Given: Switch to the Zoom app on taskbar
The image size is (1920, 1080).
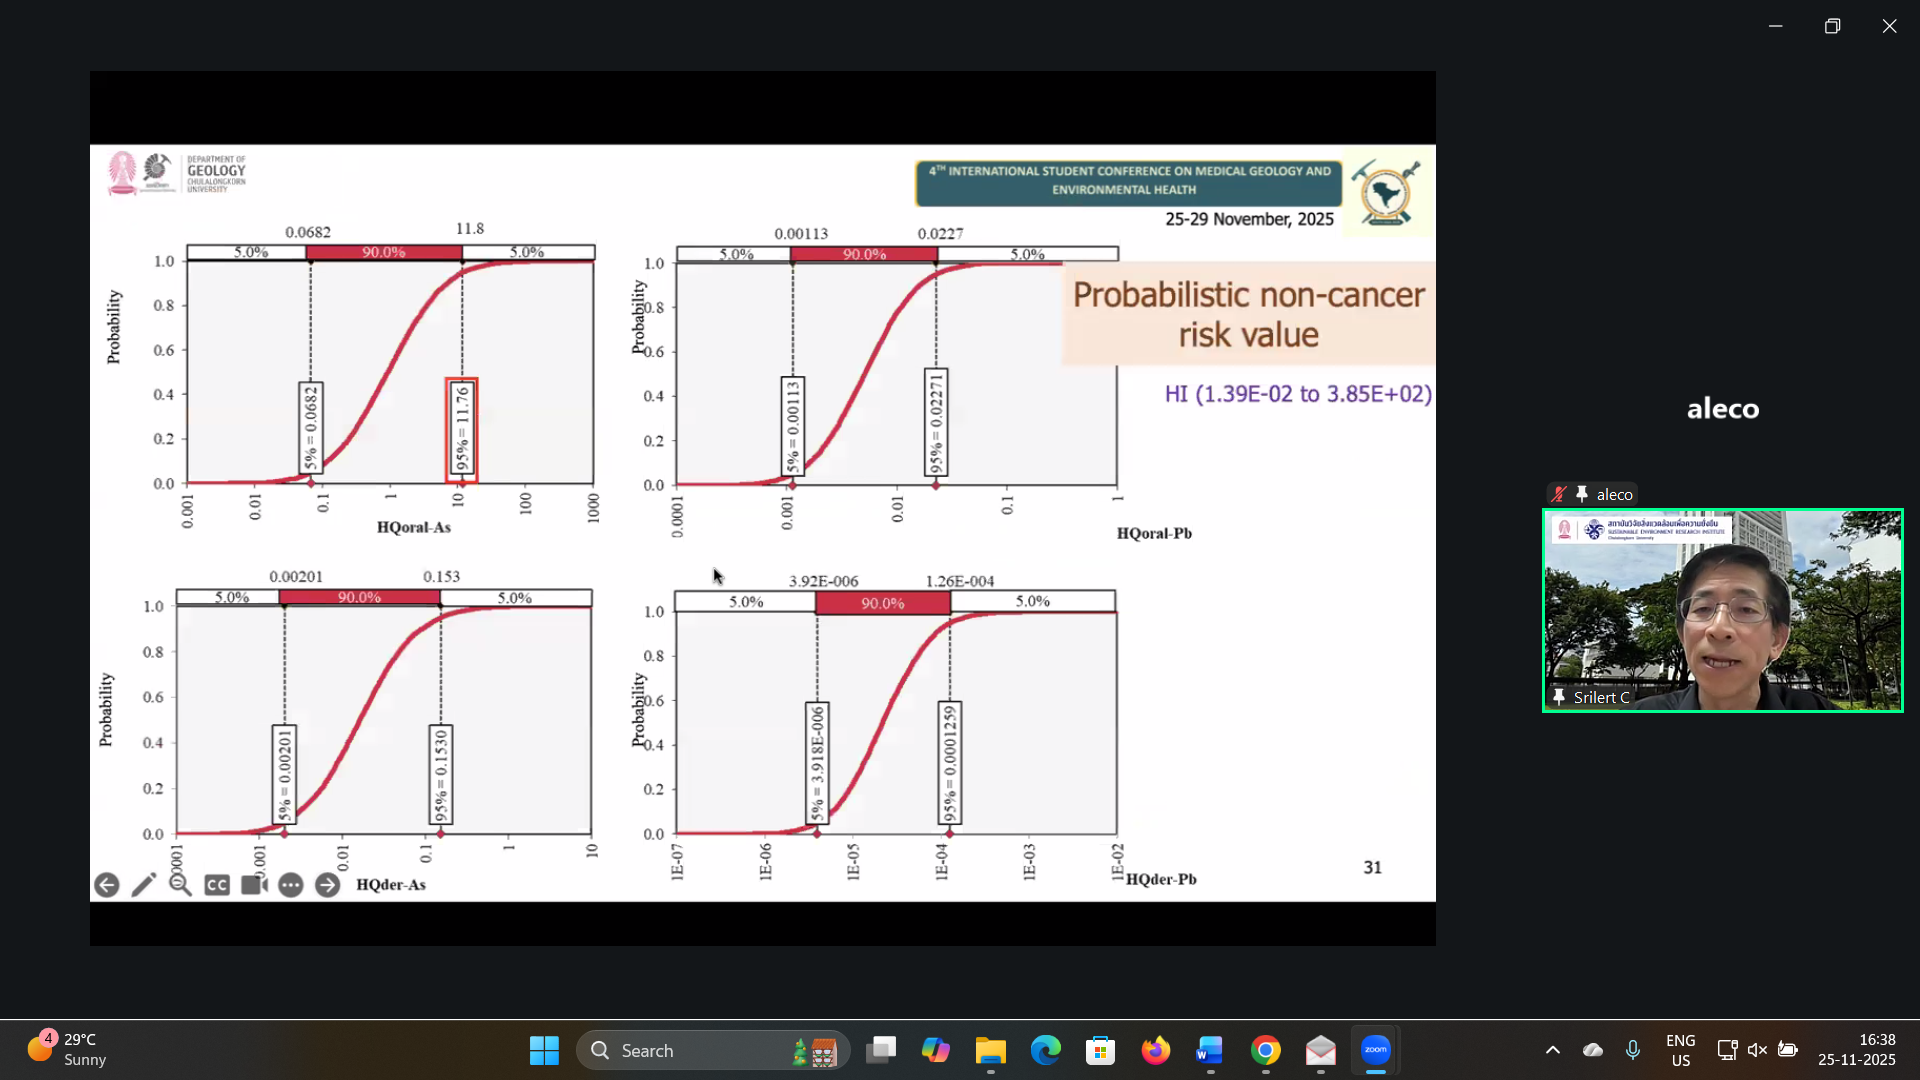Looking at the screenshot, I should click(x=1375, y=1050).
